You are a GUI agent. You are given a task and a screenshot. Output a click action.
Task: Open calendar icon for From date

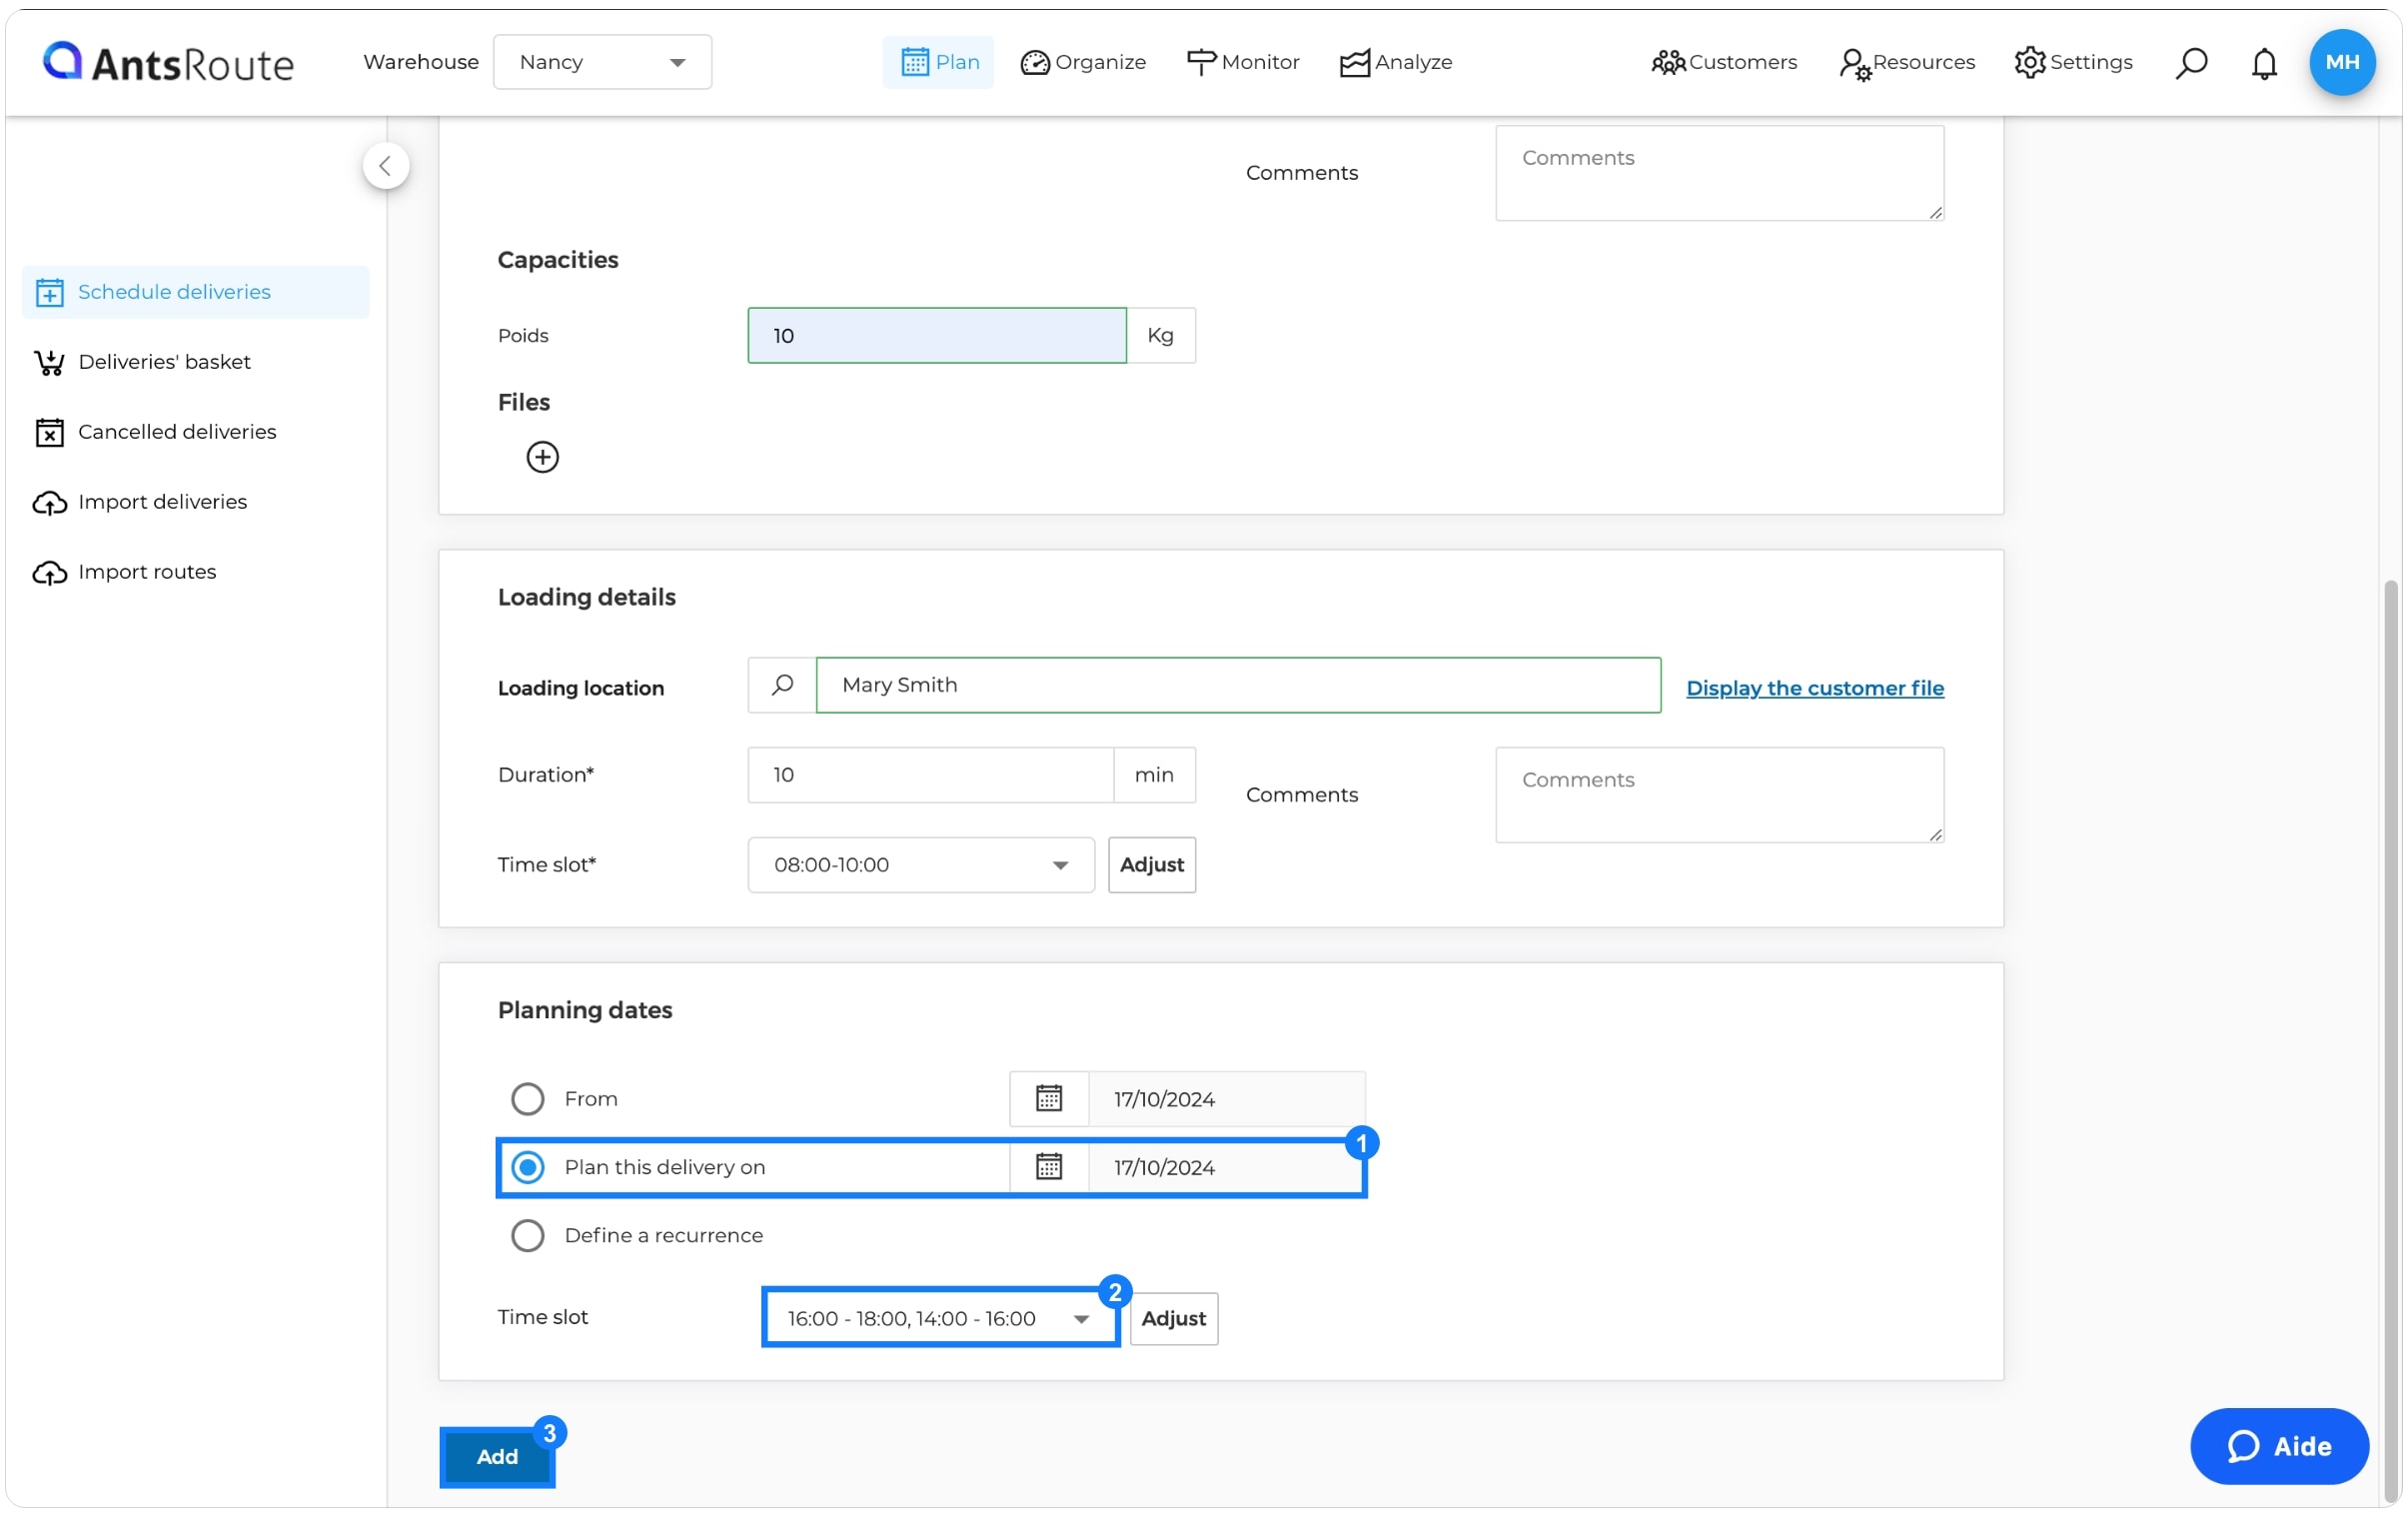[1048, 1099]
